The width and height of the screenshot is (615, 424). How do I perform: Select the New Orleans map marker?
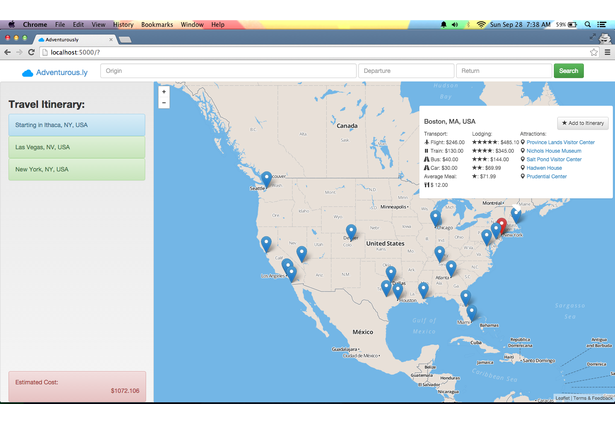tap(423, 290)
